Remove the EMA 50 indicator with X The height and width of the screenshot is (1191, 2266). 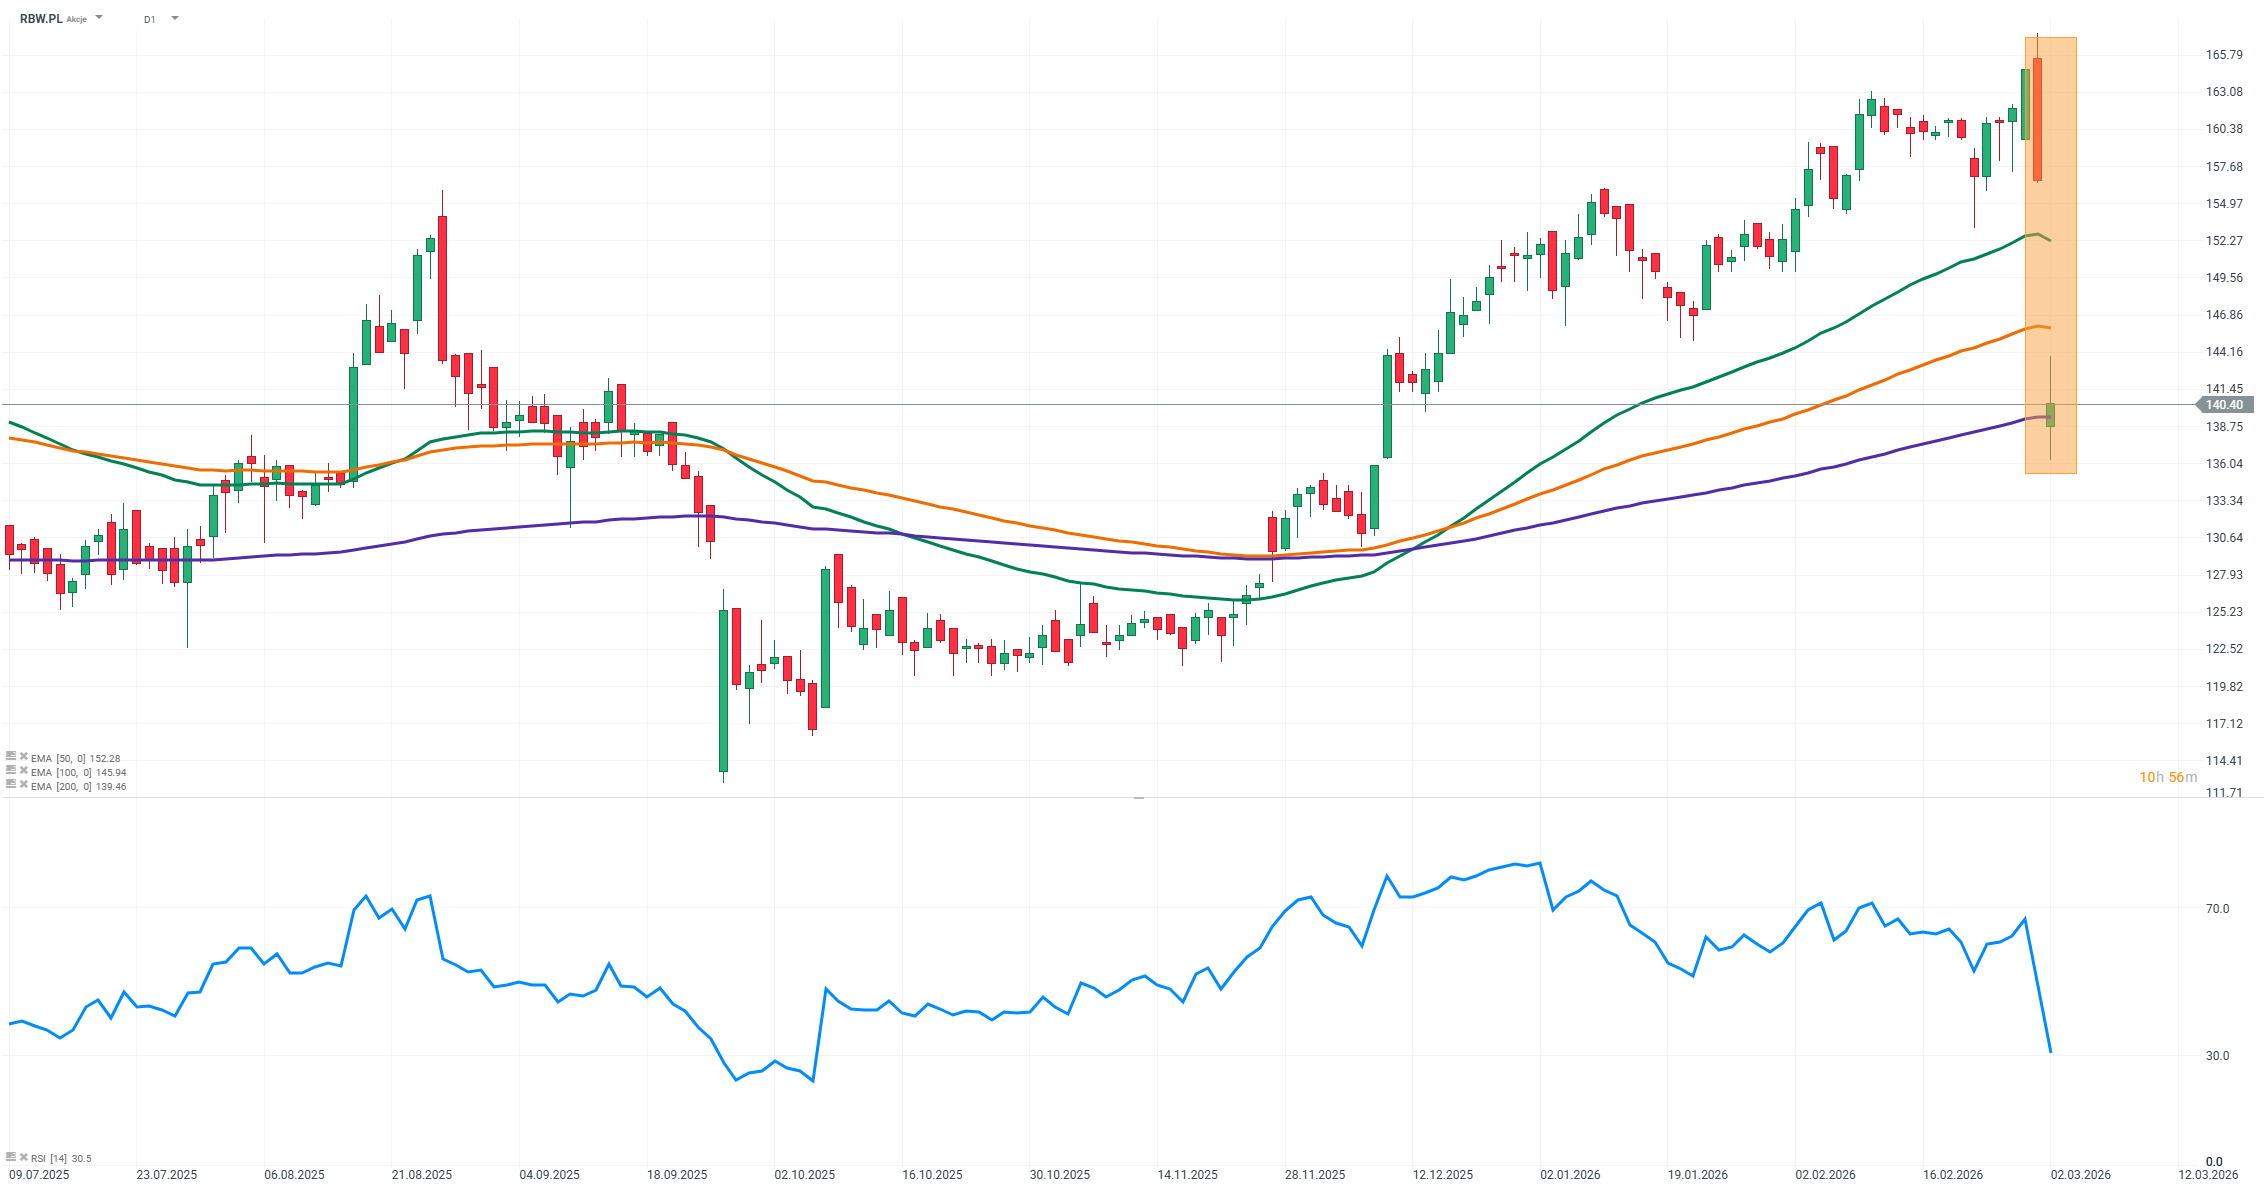click(23, 758)
